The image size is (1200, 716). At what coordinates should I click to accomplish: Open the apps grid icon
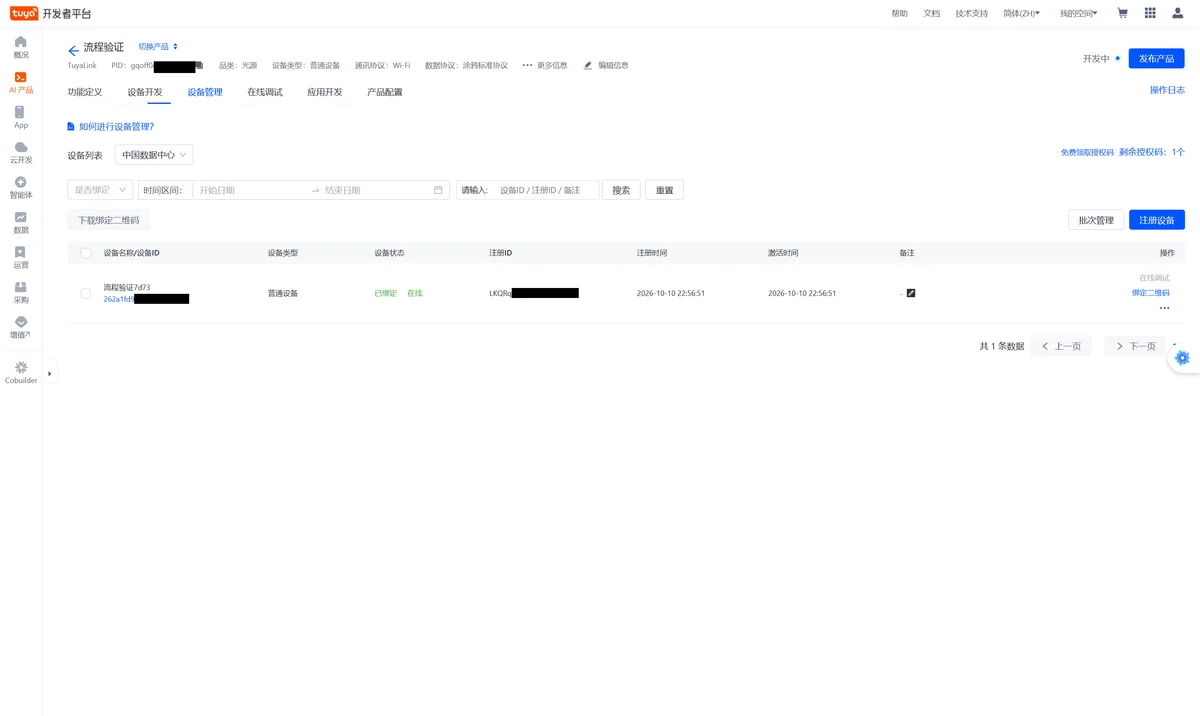click(1150, 13)
